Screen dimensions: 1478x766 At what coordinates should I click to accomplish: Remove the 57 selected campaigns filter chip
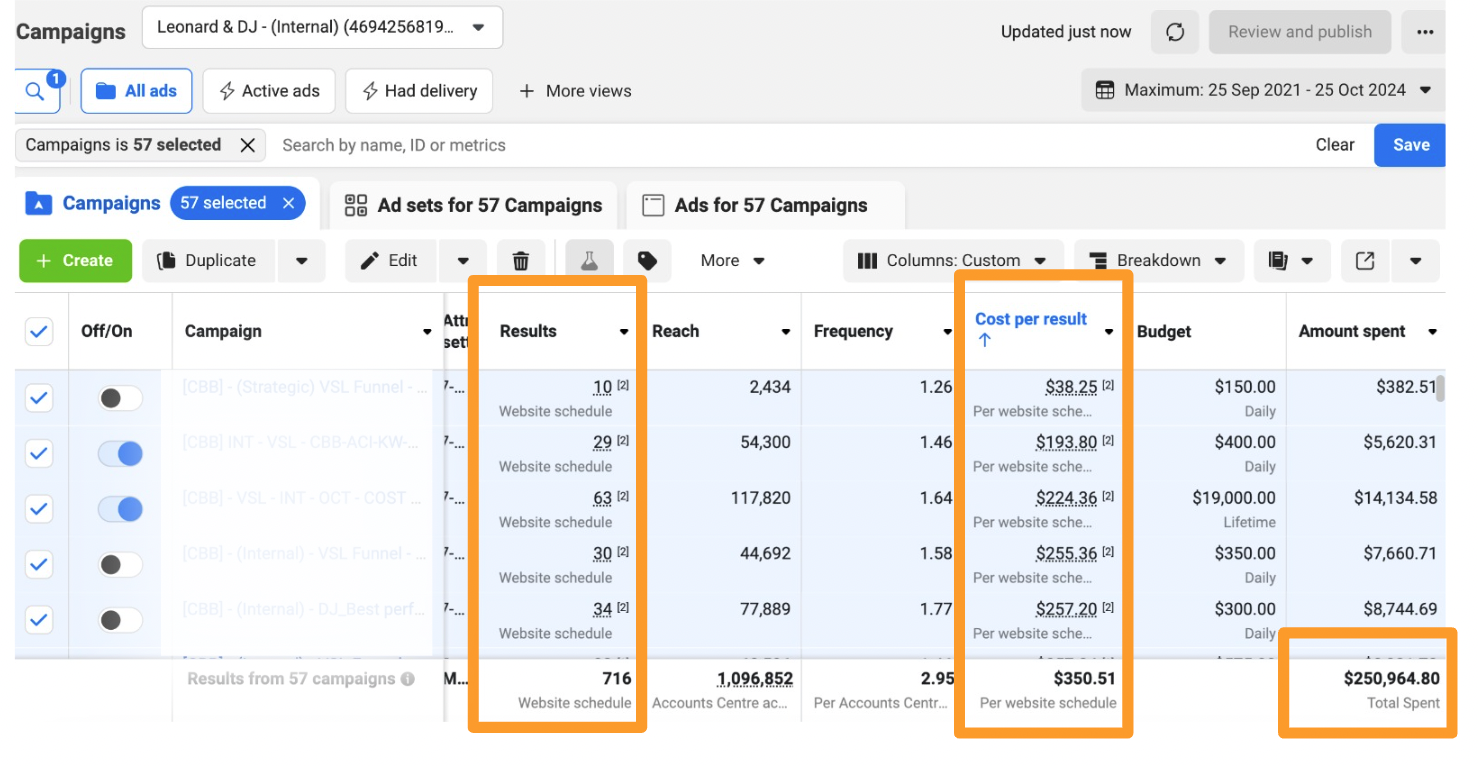tap(248, 145)
